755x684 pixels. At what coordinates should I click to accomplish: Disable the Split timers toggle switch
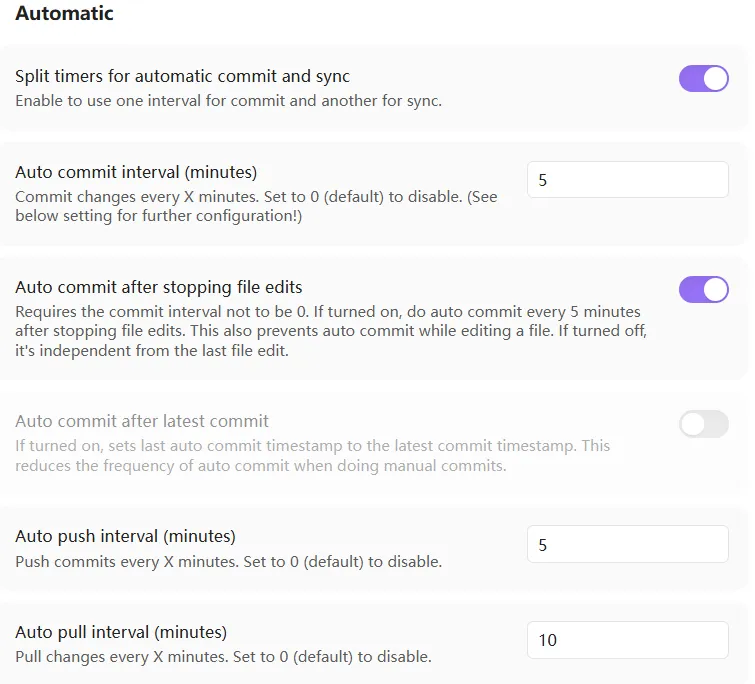coord(703,78)
